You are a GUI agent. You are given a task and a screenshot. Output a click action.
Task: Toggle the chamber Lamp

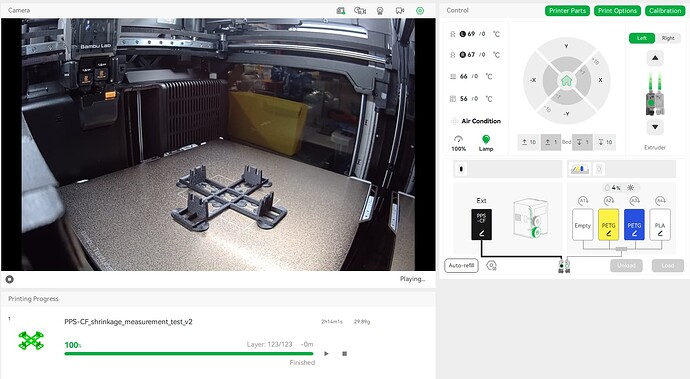tap(486, 143)
